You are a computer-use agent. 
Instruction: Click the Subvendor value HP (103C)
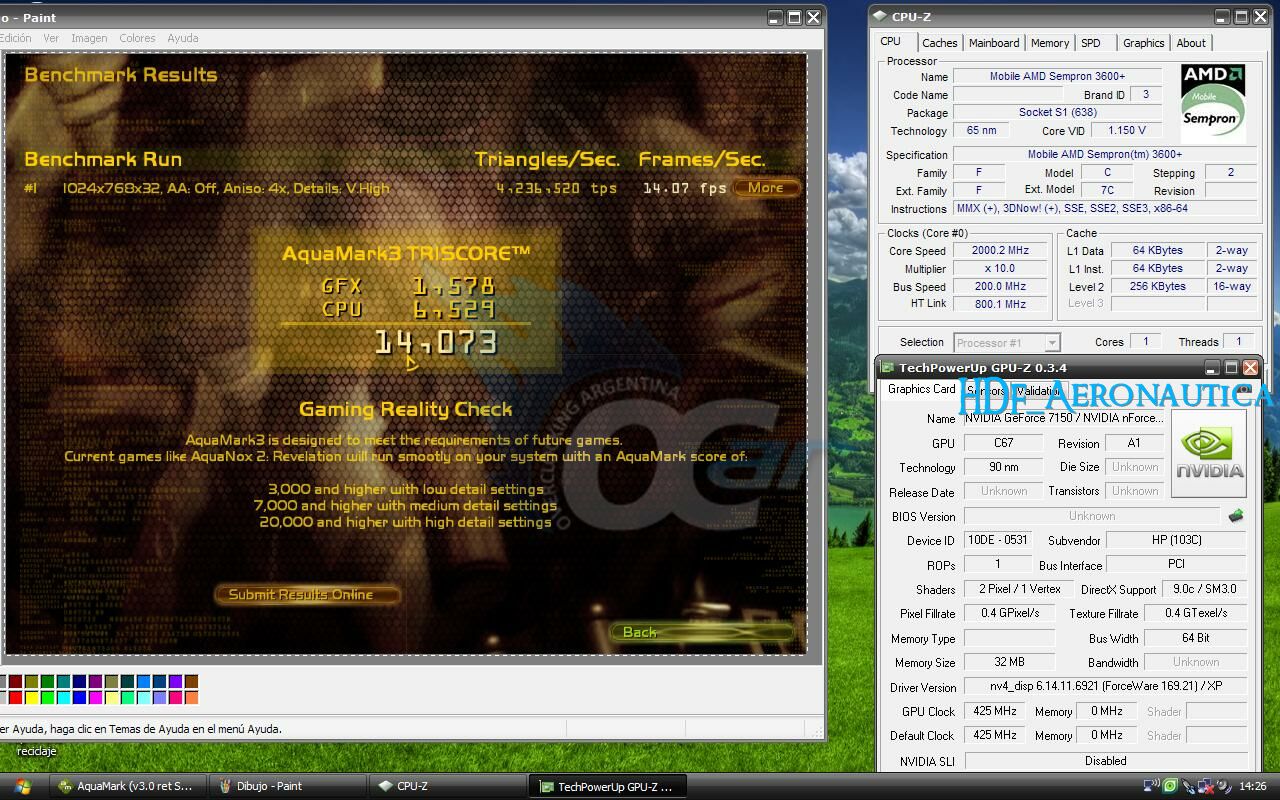(x=1175, y=540)
